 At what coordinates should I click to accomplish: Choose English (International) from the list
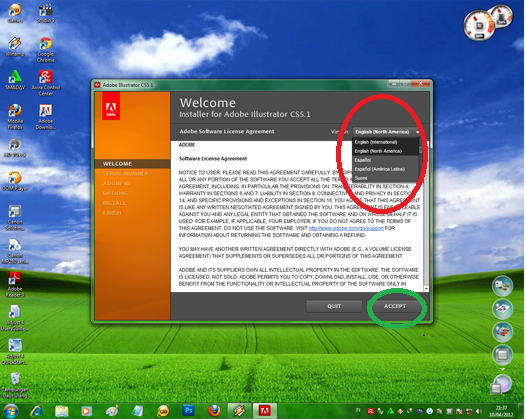386,142
